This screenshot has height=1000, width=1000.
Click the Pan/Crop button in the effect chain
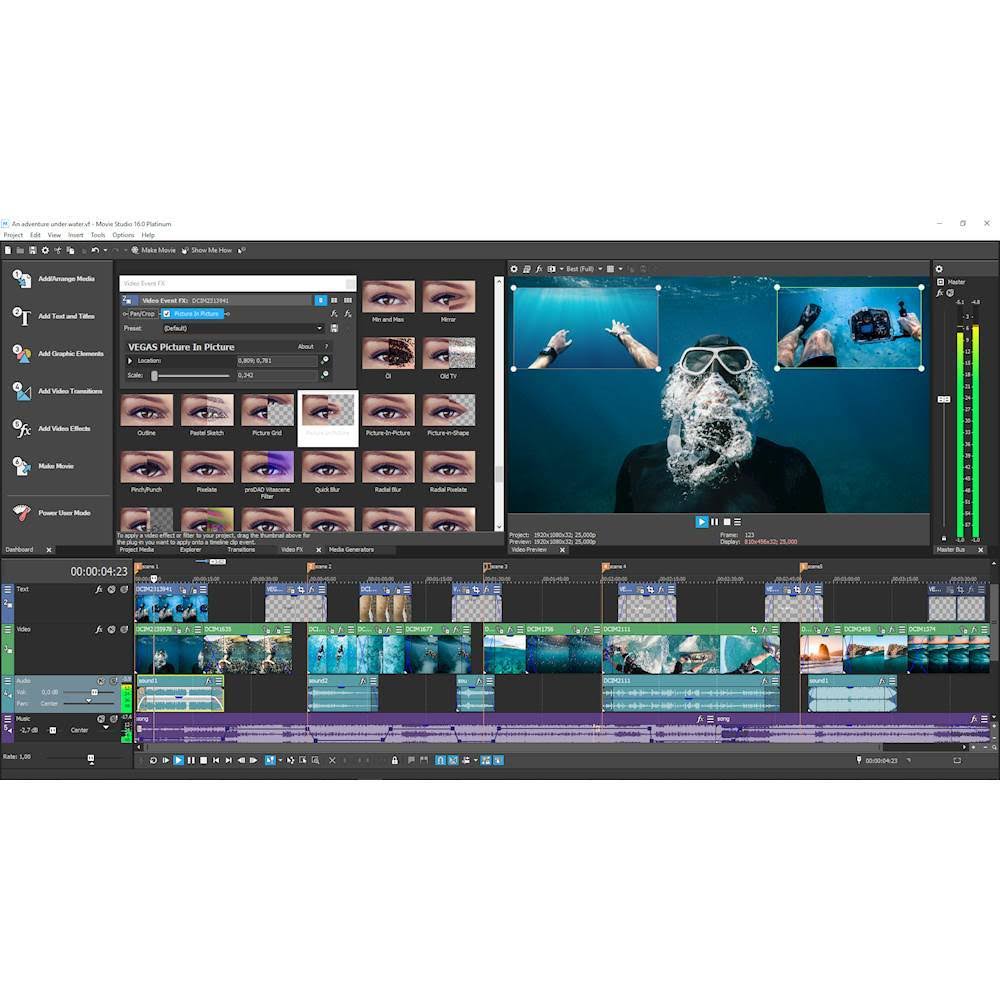click(x=142, y=314)
